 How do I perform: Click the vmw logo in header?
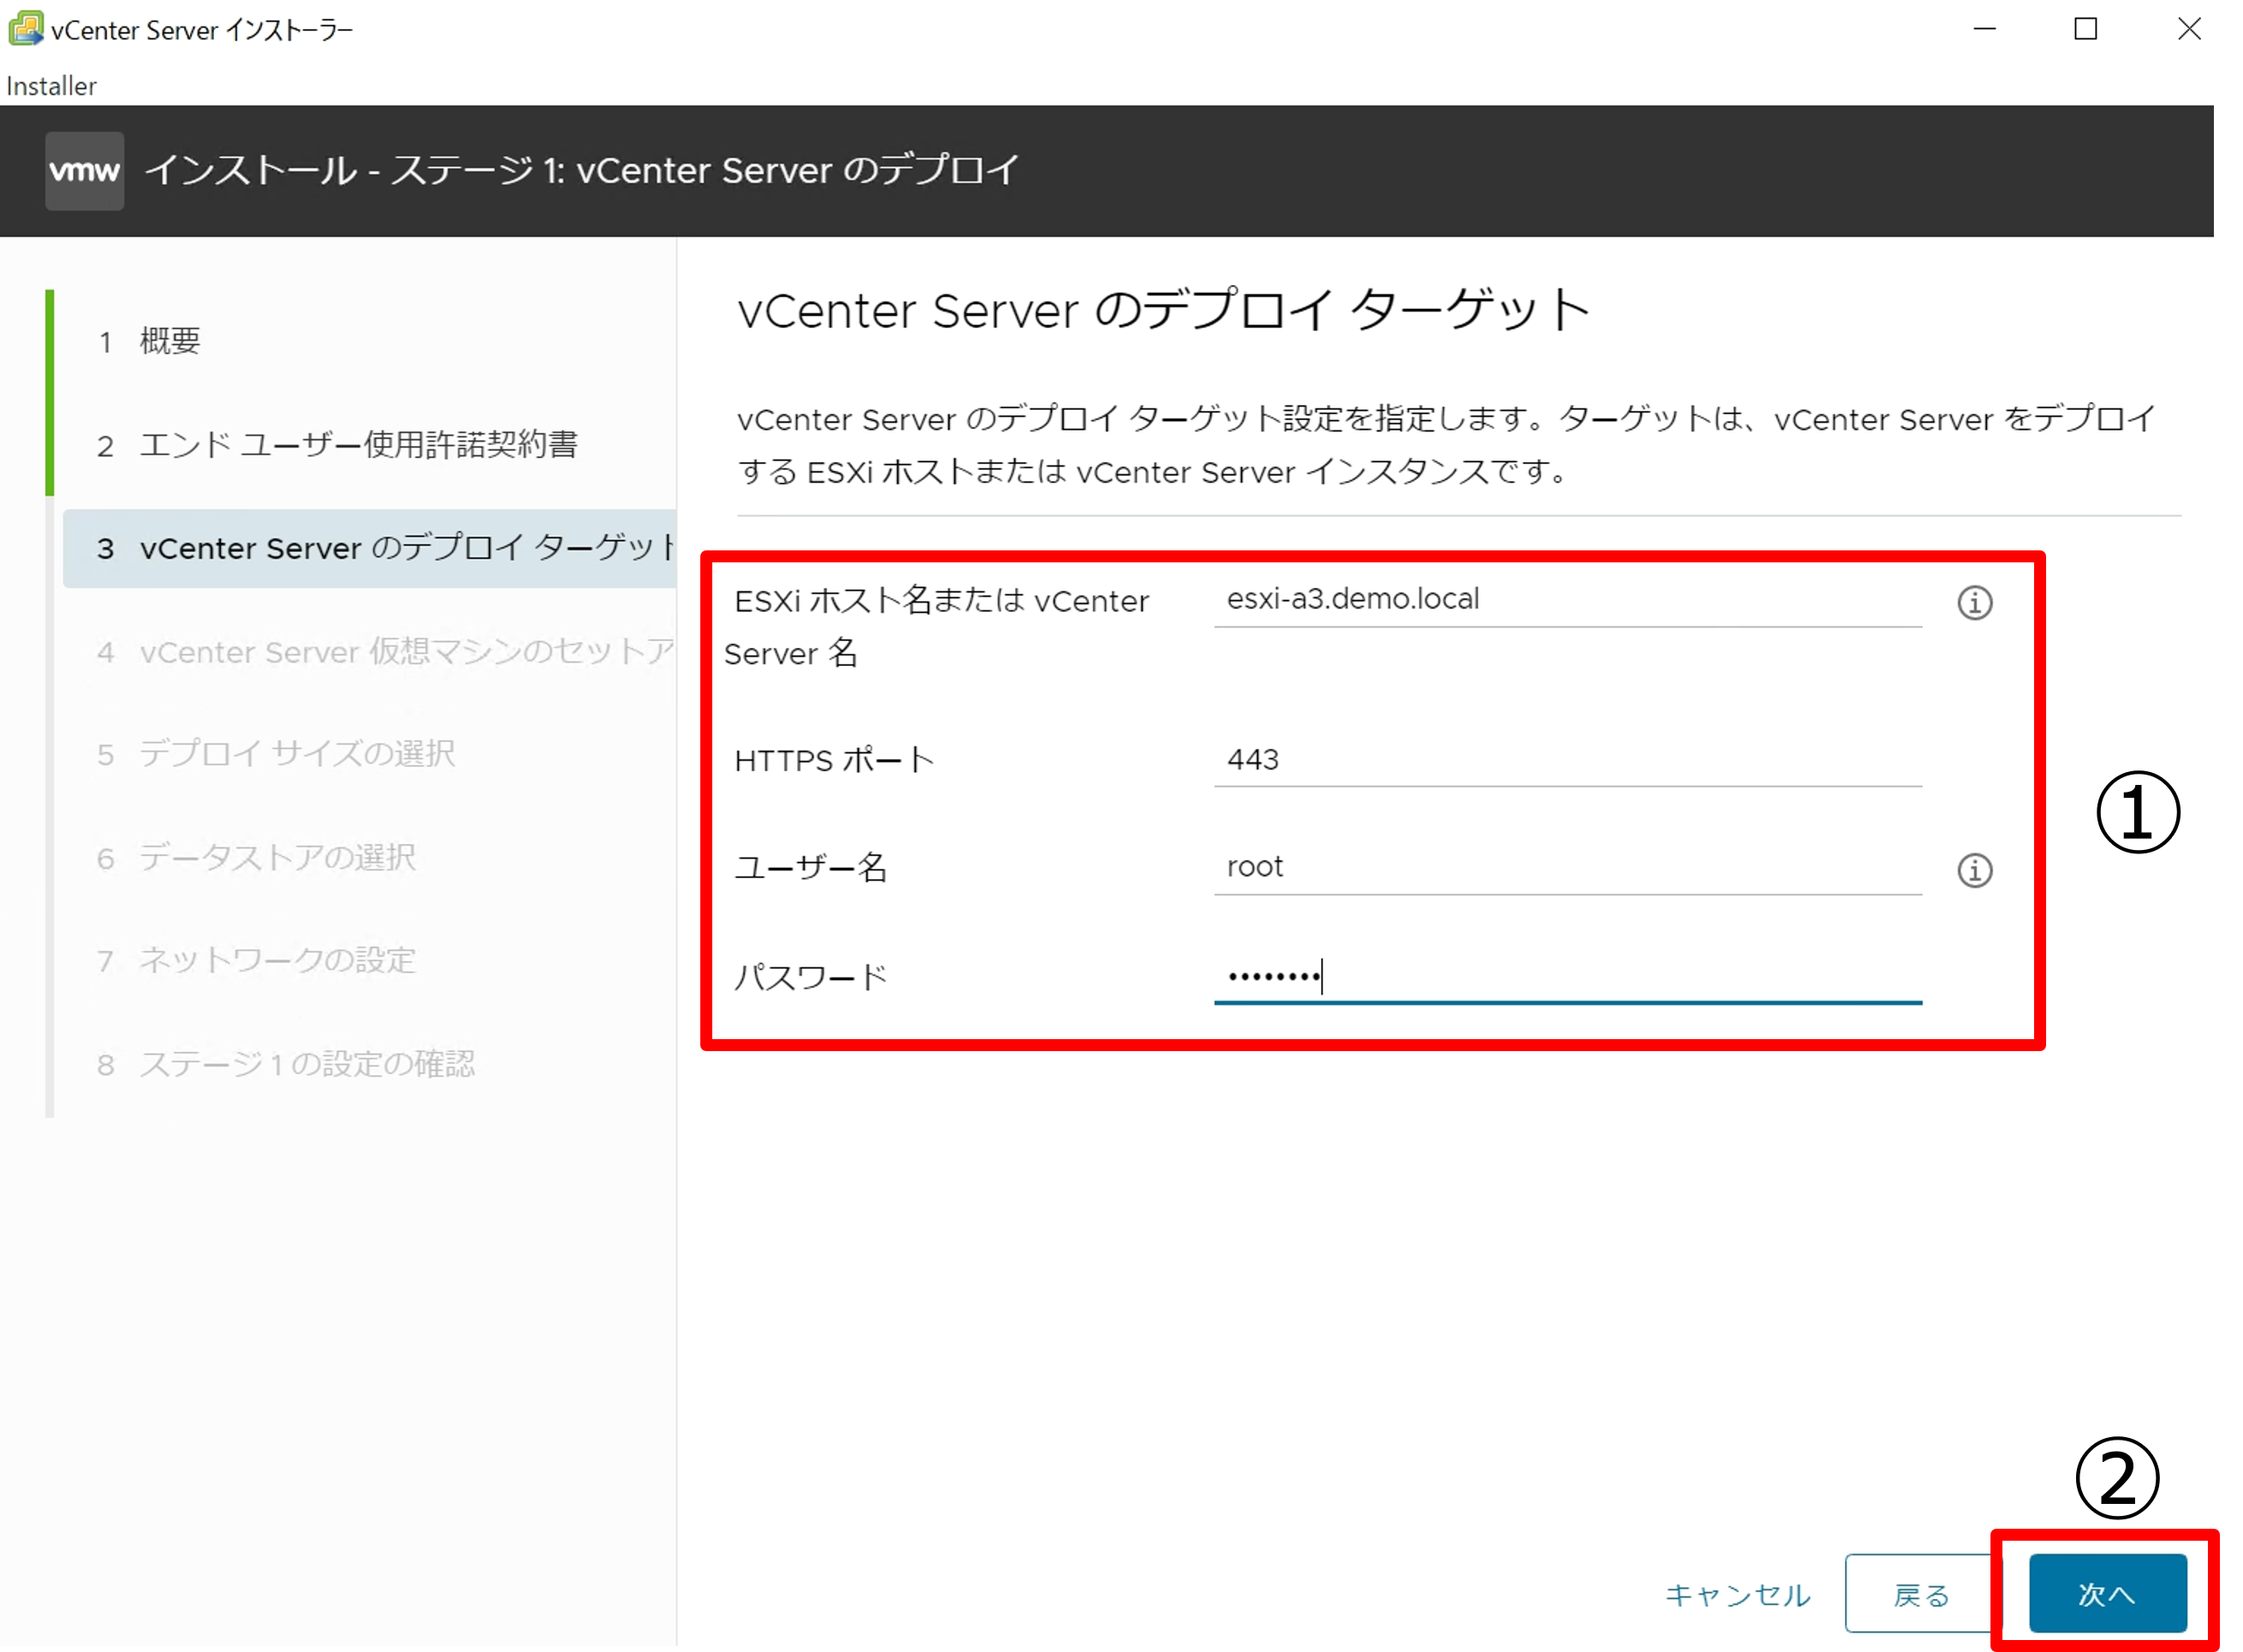tap(85, 171)
